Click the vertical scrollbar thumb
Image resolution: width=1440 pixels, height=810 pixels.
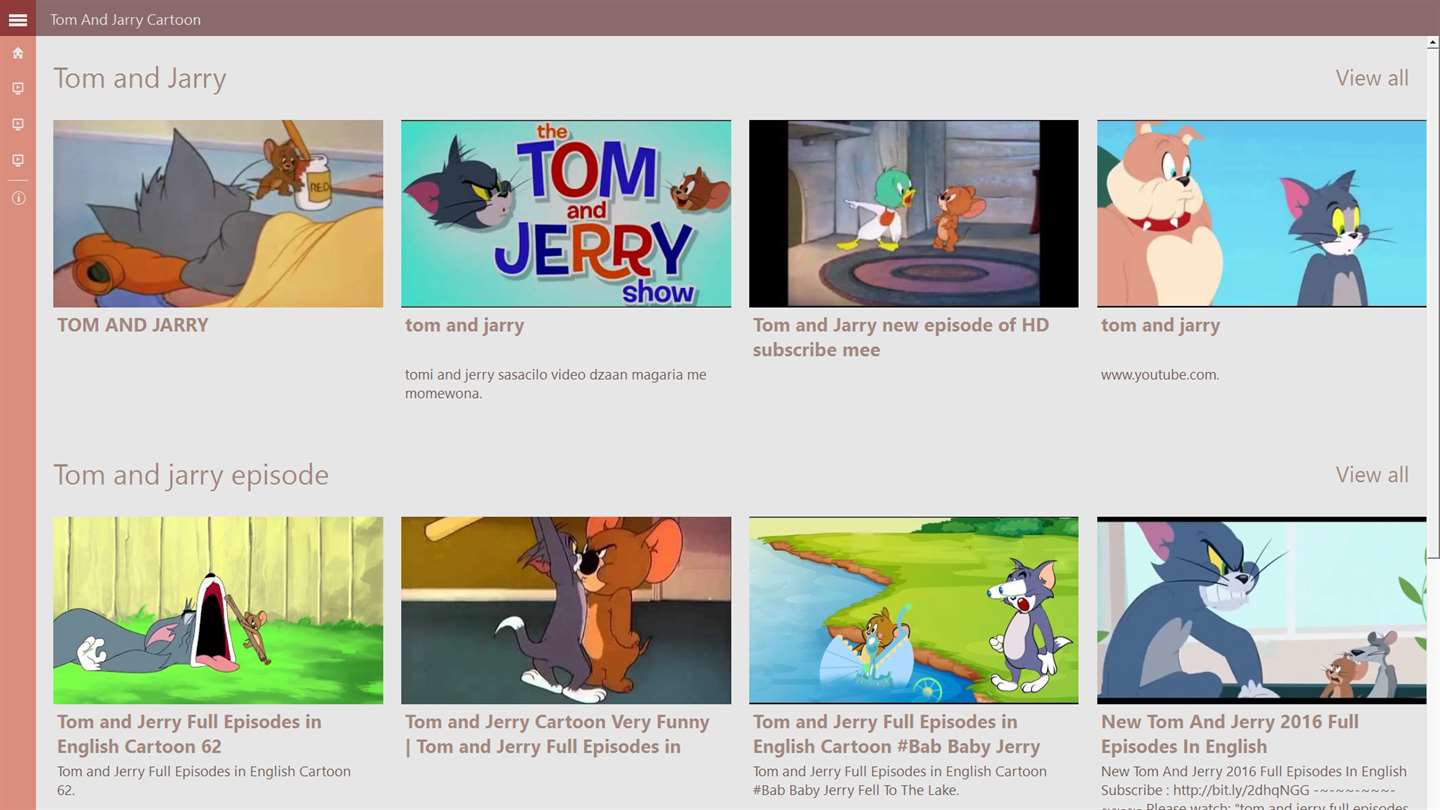point(1433,303)
